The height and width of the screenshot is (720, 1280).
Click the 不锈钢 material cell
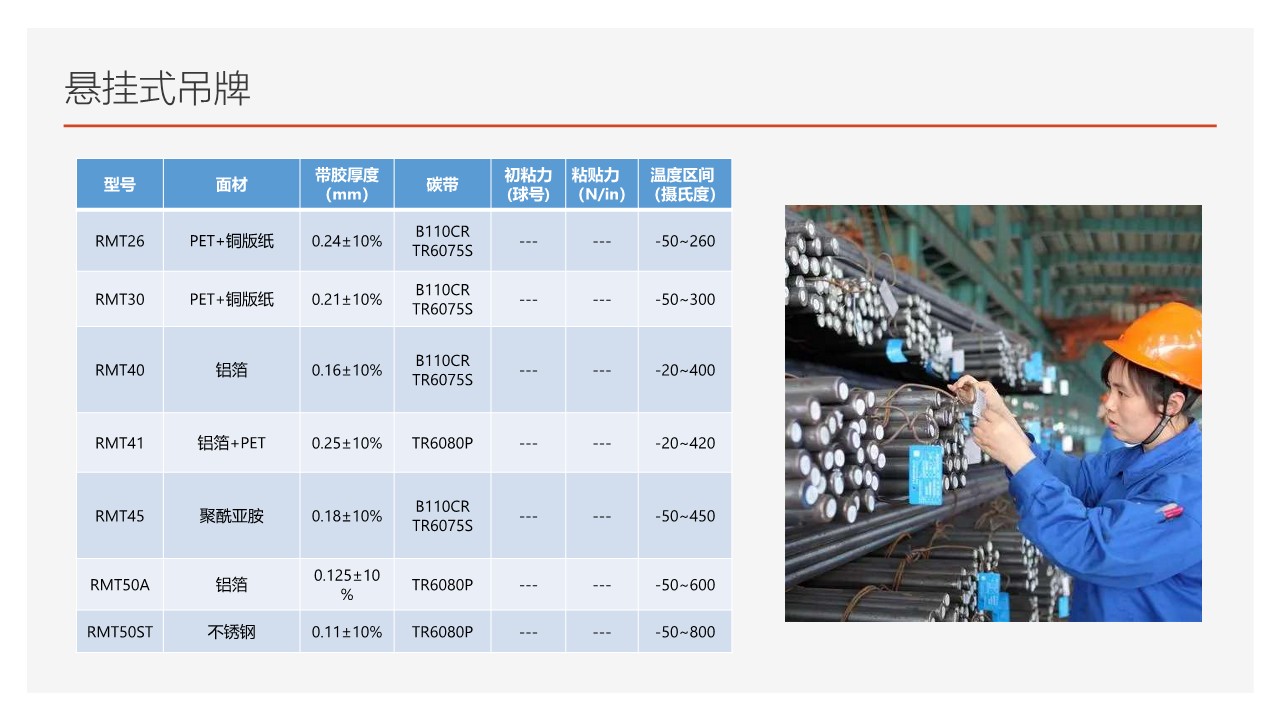pyautogui.click(x=231, y=632)
